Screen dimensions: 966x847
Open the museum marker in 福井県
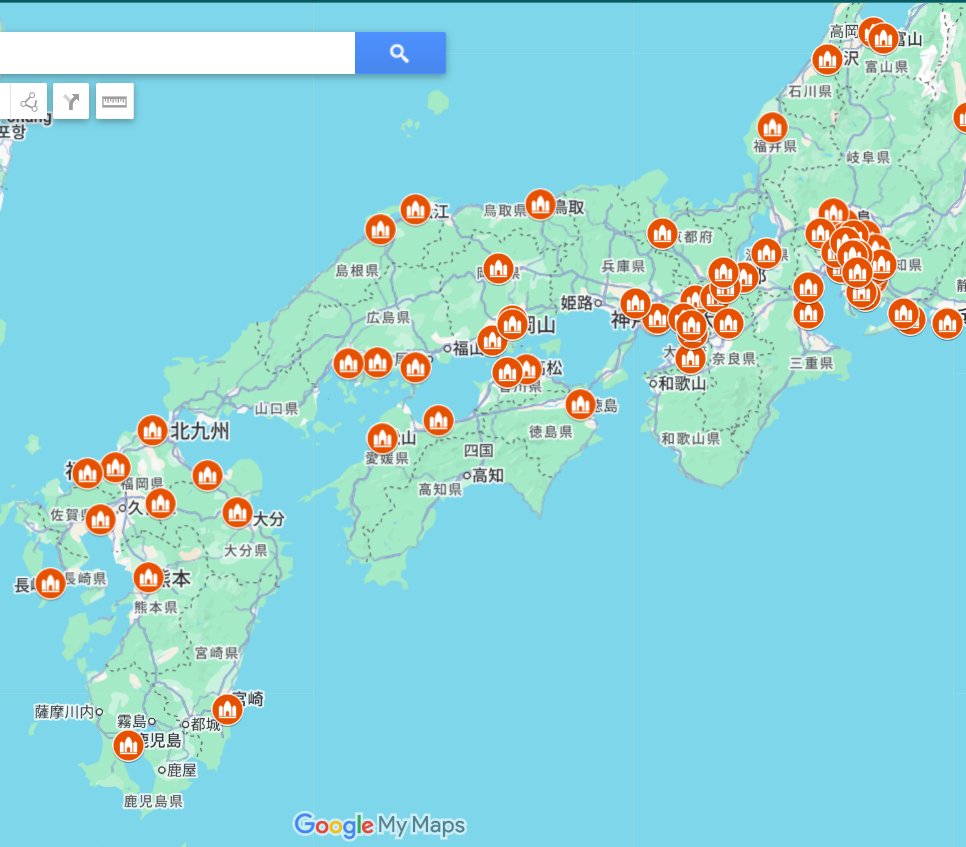[773, 128]
